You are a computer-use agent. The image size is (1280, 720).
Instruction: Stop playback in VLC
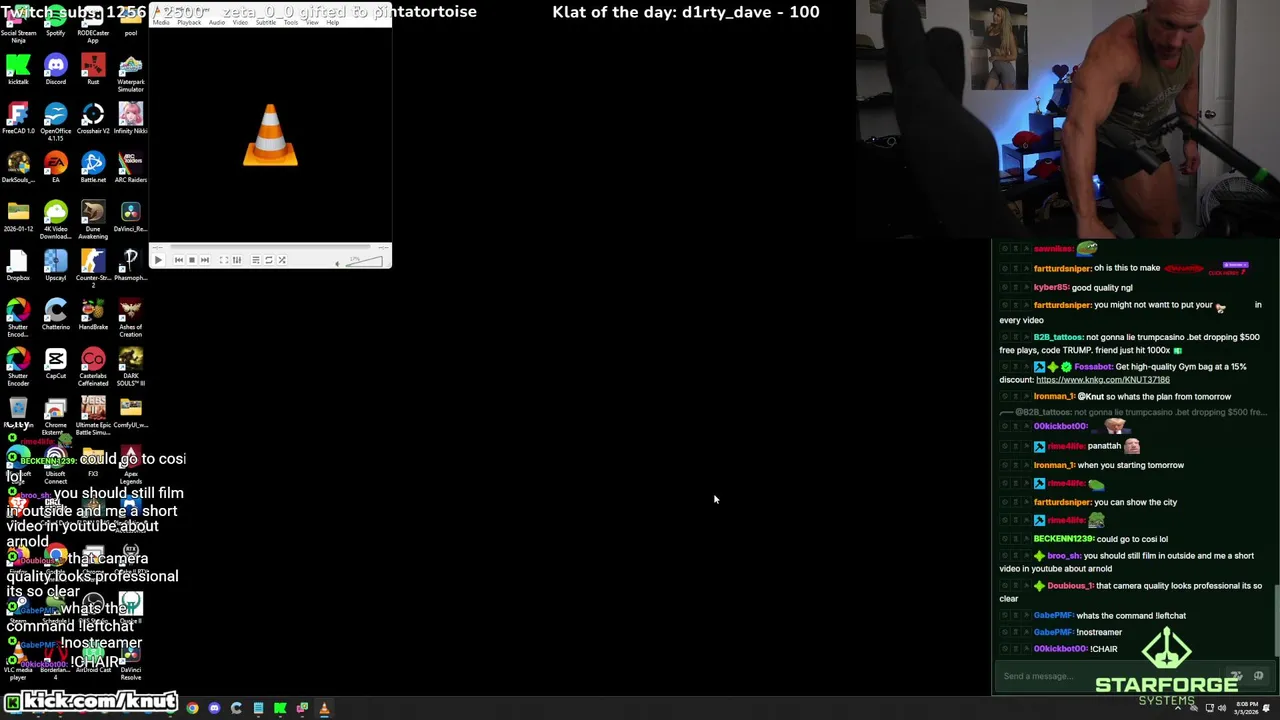click(192, 260)
